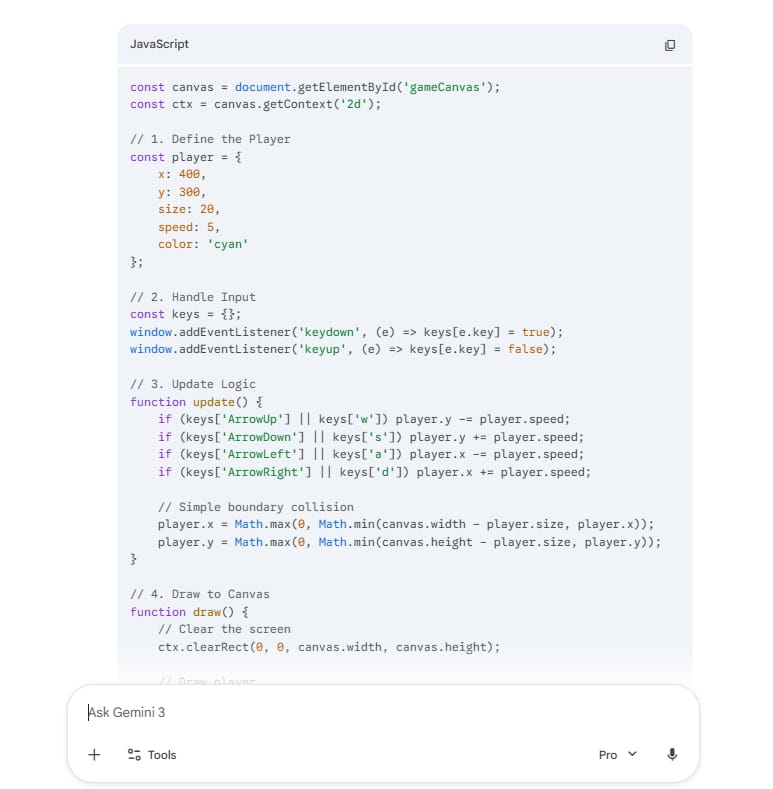Click the getElementById('gameCanvas') line
The width and height of the screenshot is (773, 789).
click(315, 88)
